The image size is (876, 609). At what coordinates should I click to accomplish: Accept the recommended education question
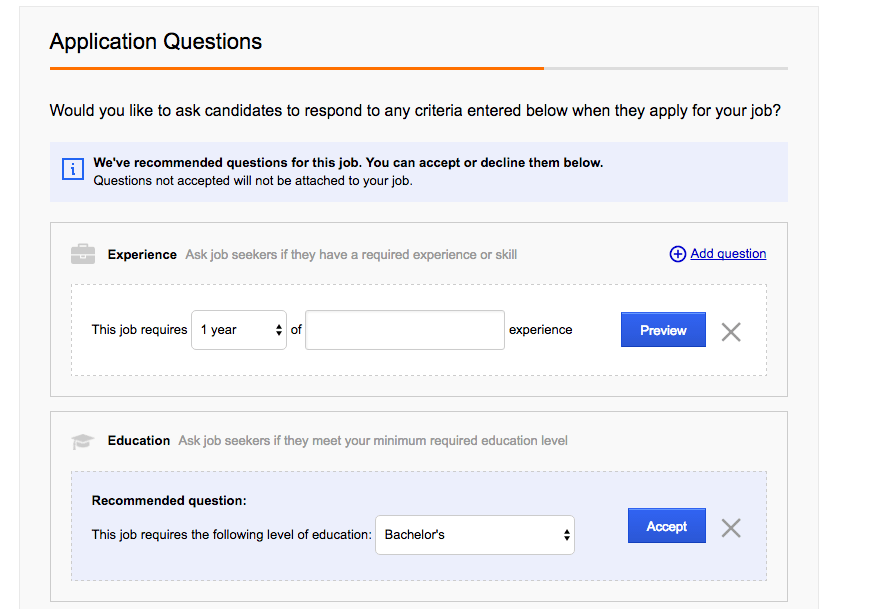[x=666, y=526]
